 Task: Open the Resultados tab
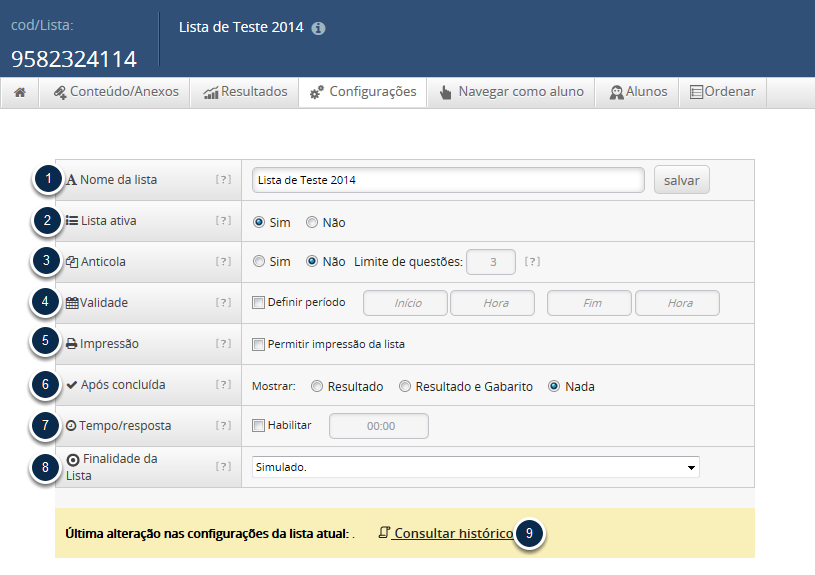click(x=245, y=92)
